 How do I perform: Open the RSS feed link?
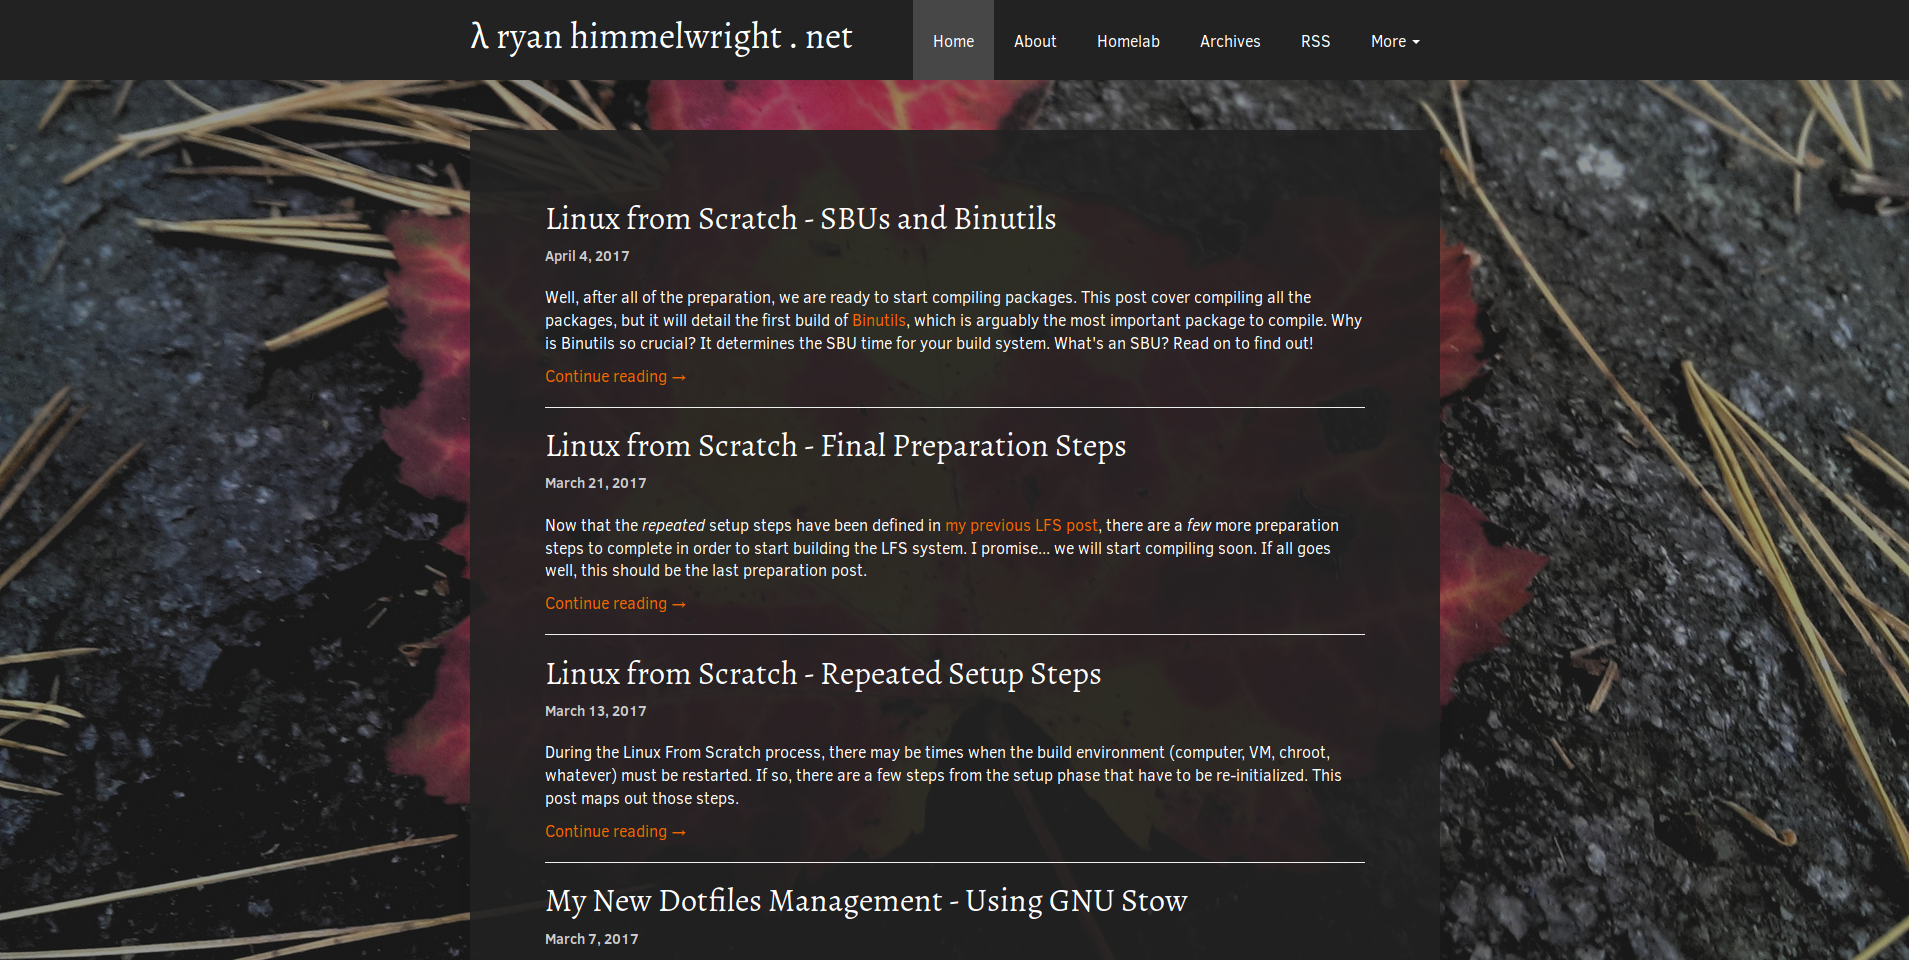pos(1315,41)
